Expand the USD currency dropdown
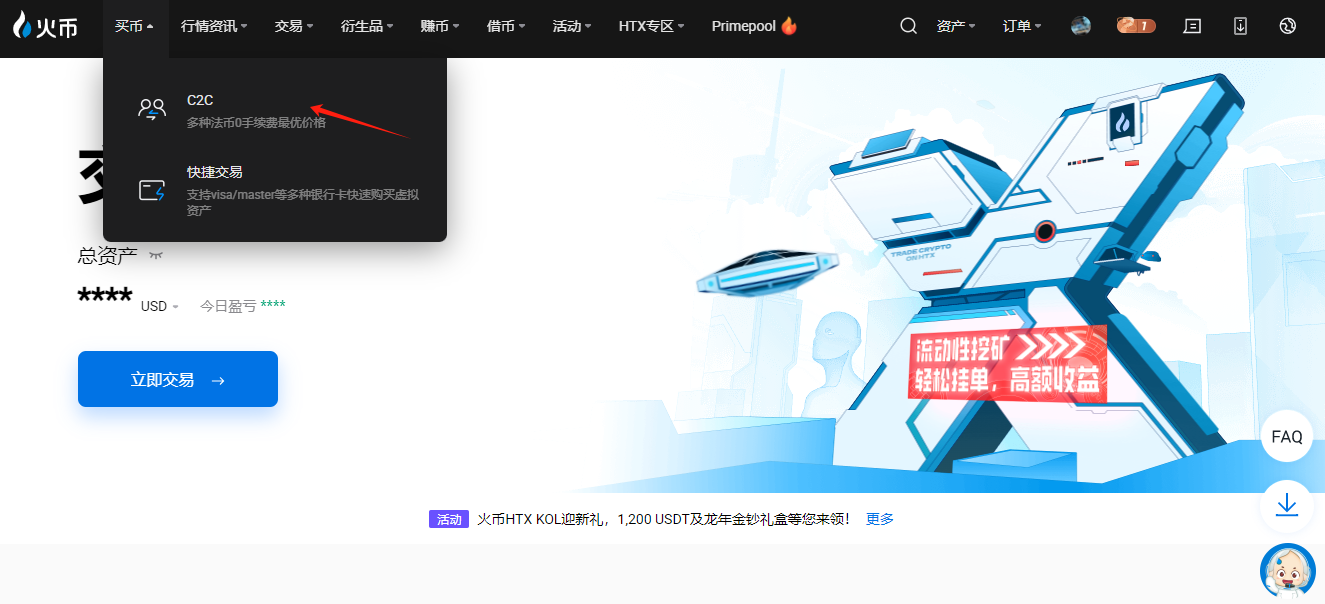Screen dimensions: 1325x604 pyautogui.click(x=159, y=307)
